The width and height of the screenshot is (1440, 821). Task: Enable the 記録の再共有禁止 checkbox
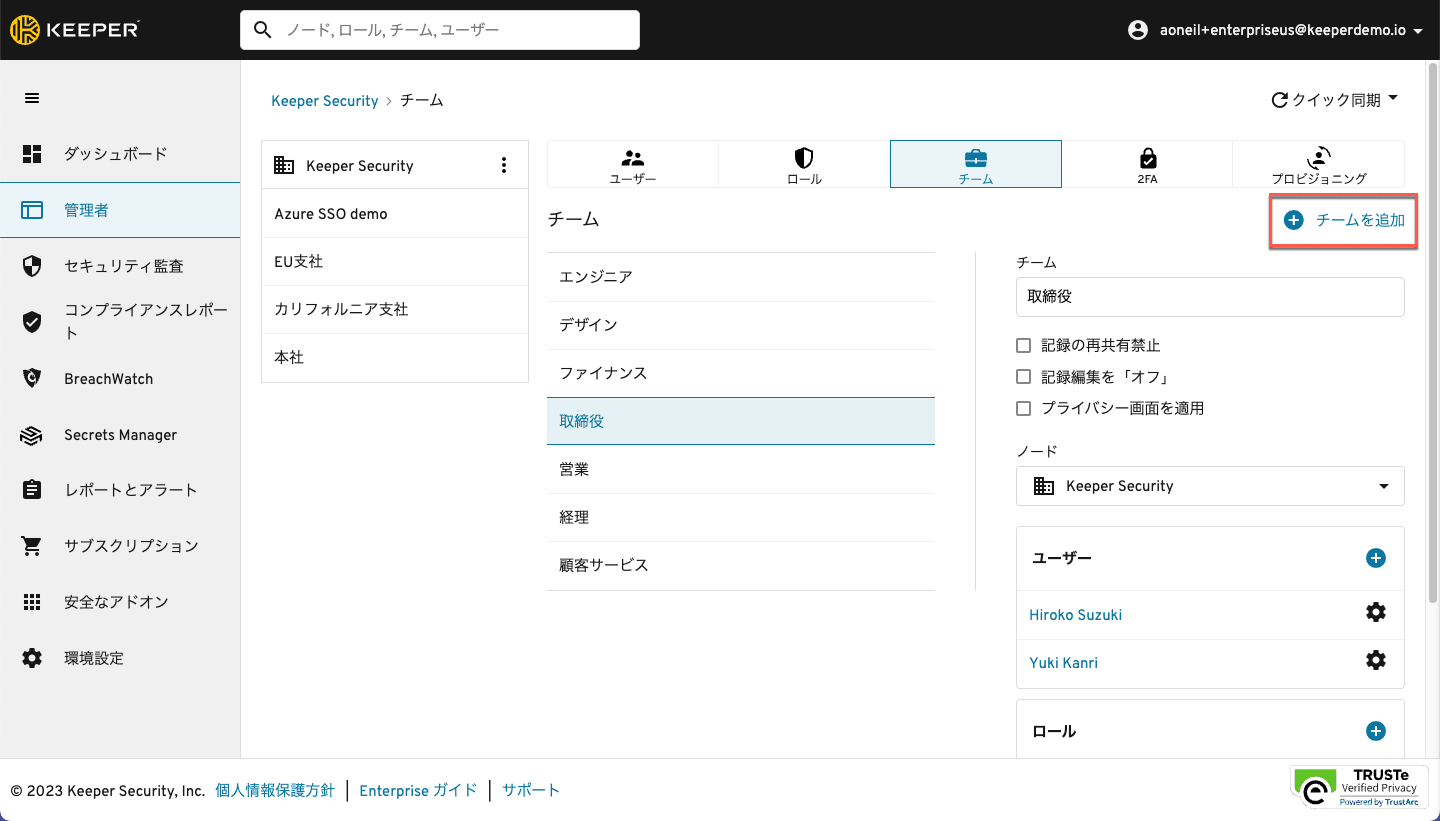(x=1023, y=345)
